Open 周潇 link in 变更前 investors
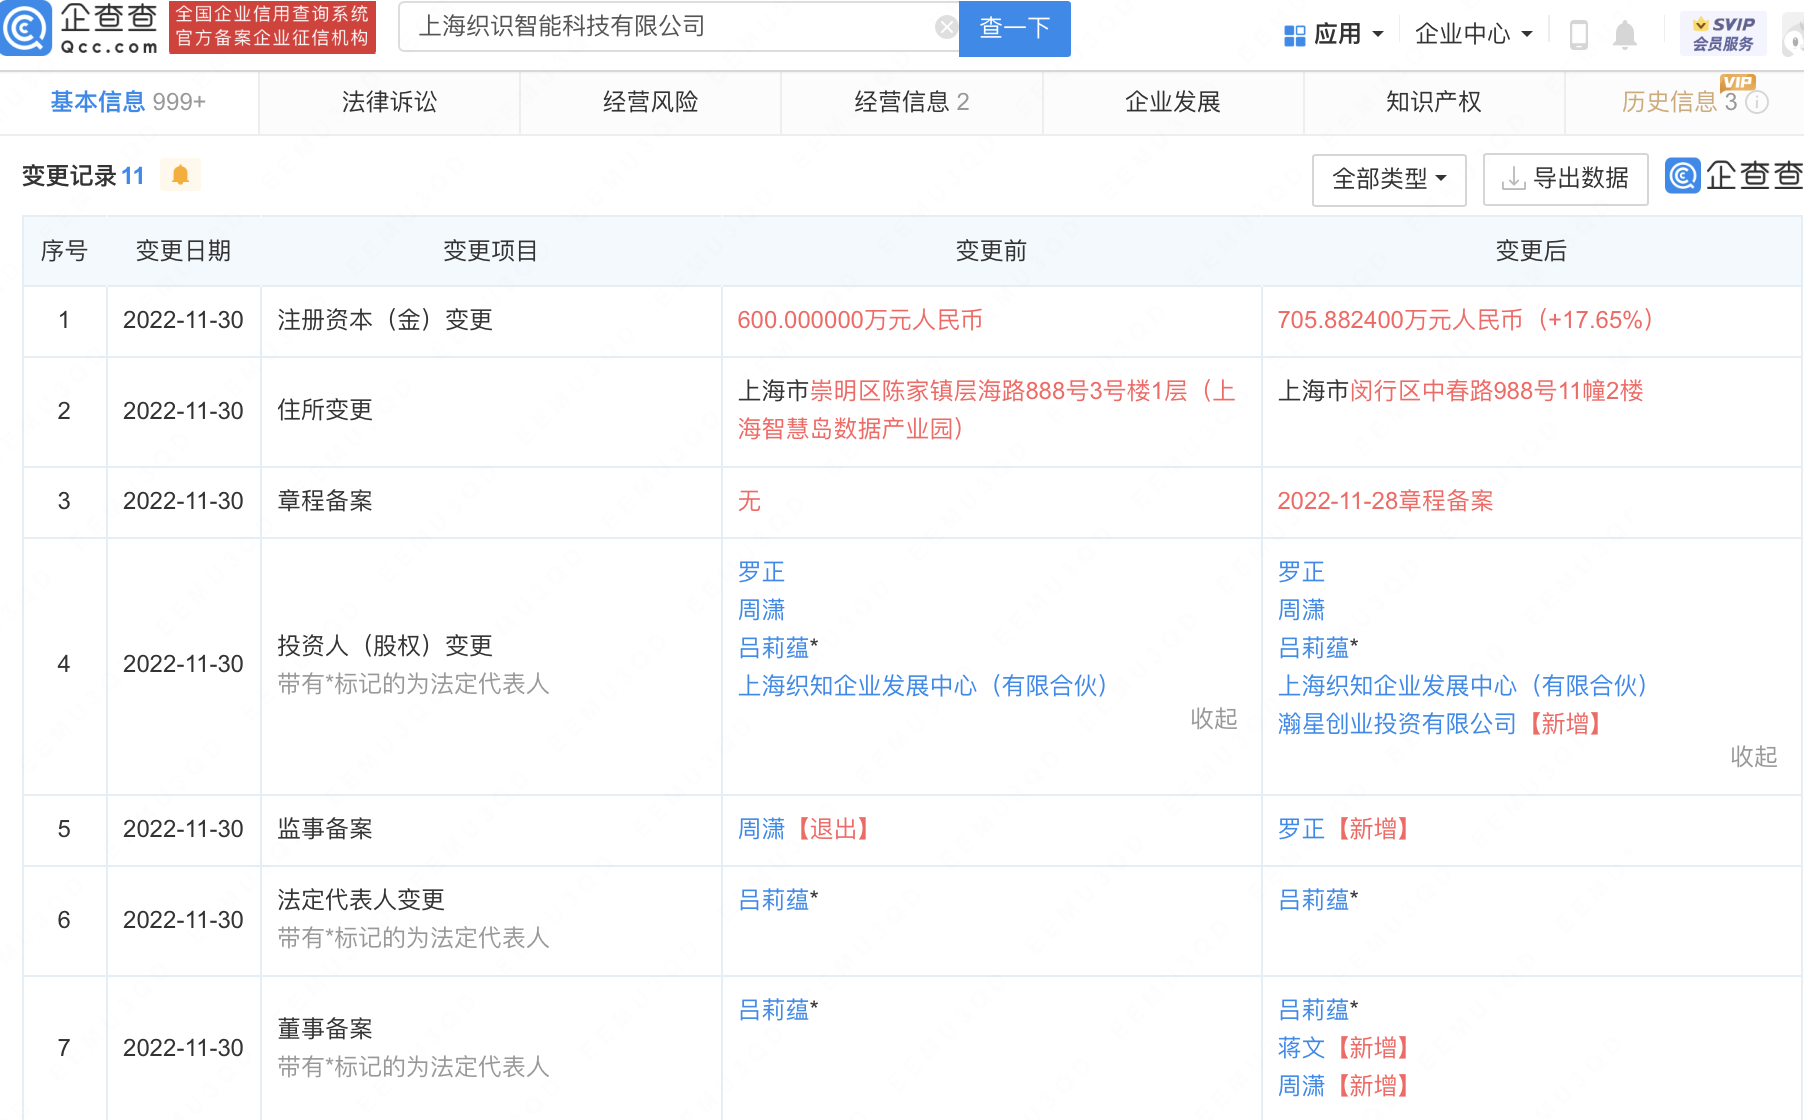 pos(761,610)
